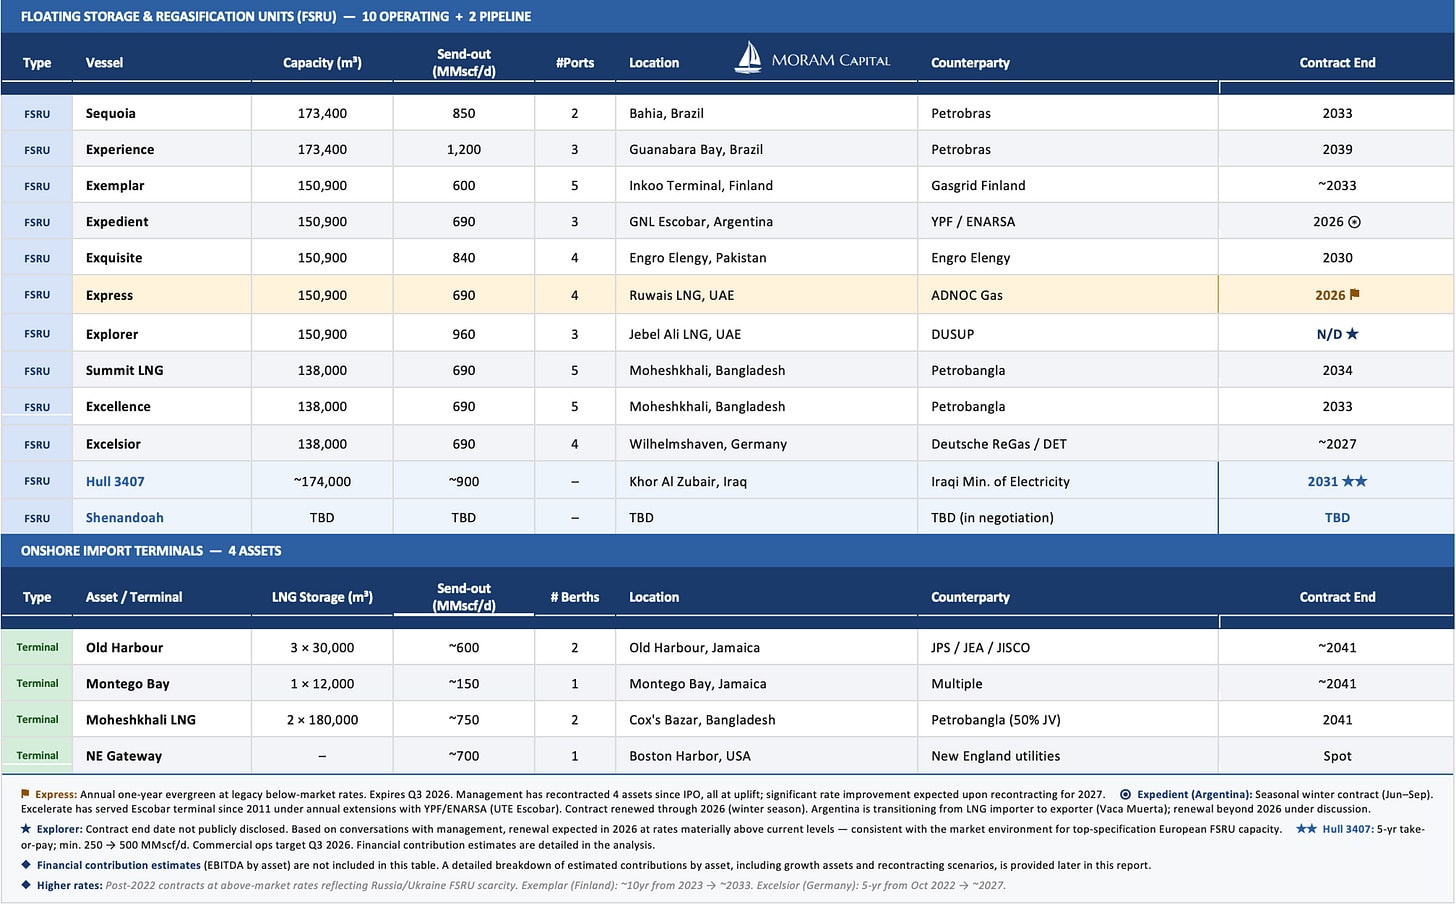The width and height of the screenshot is (1456, 905).
Task: Select the Terminal badge in Old Harbour's row
Action: point(37,647)
